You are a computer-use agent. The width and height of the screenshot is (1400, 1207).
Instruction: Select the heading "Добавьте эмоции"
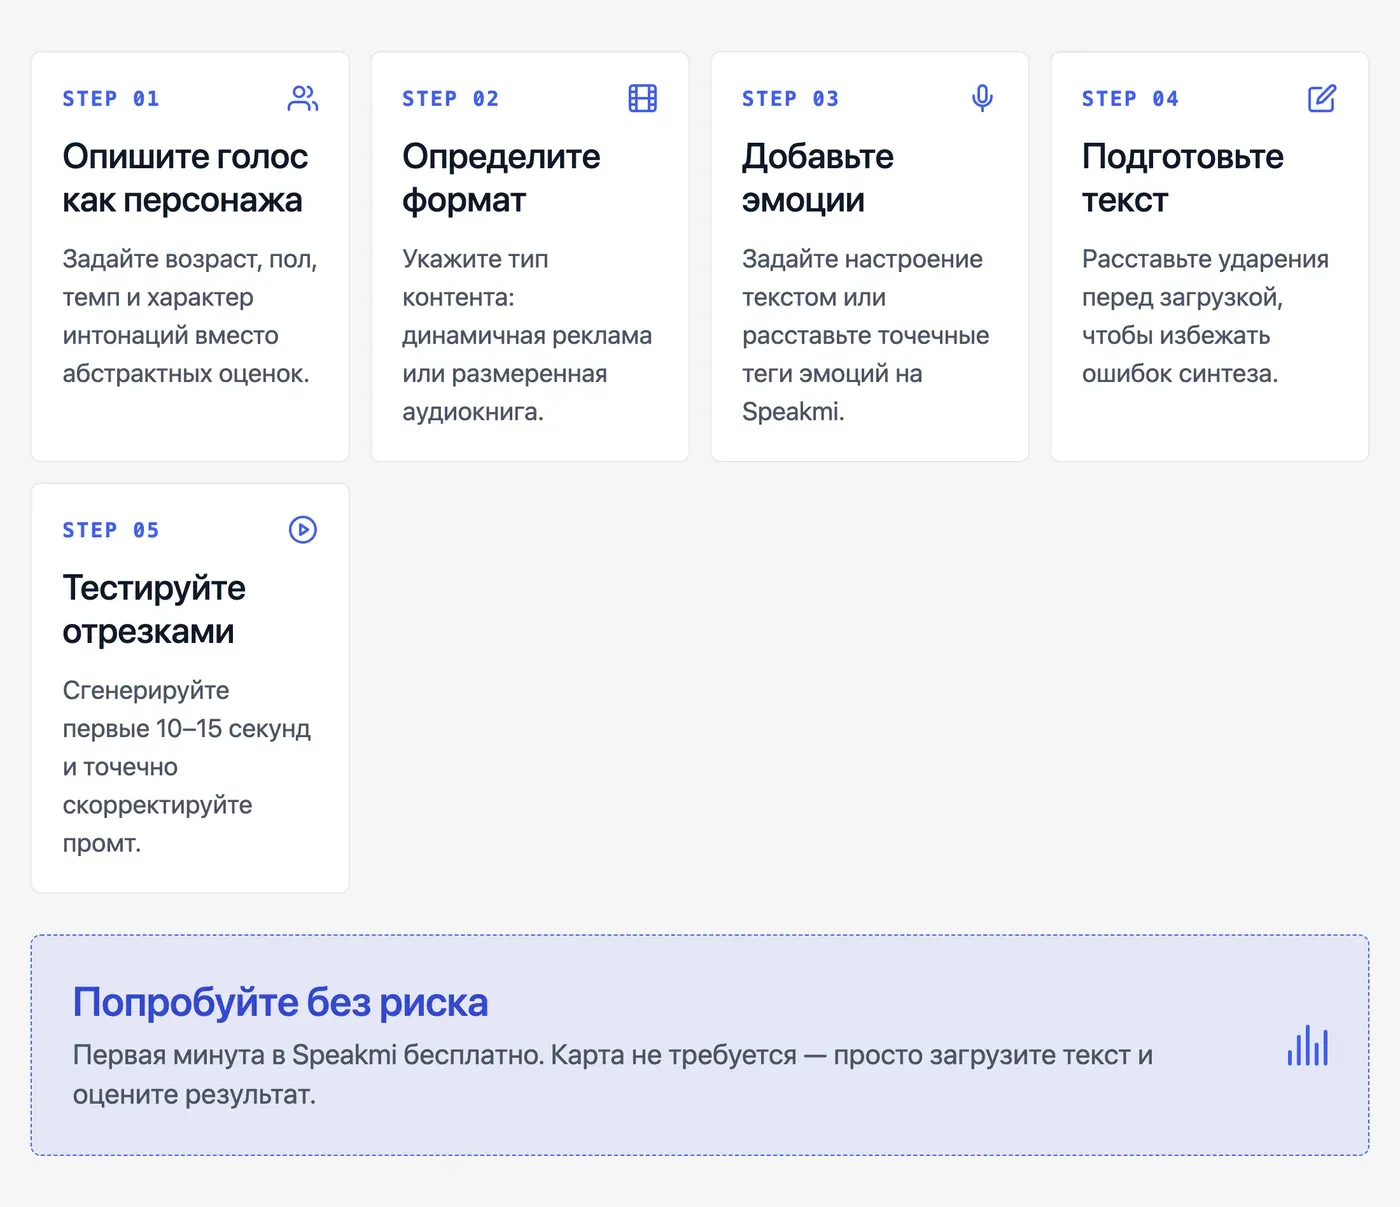[x=818, y=178]
